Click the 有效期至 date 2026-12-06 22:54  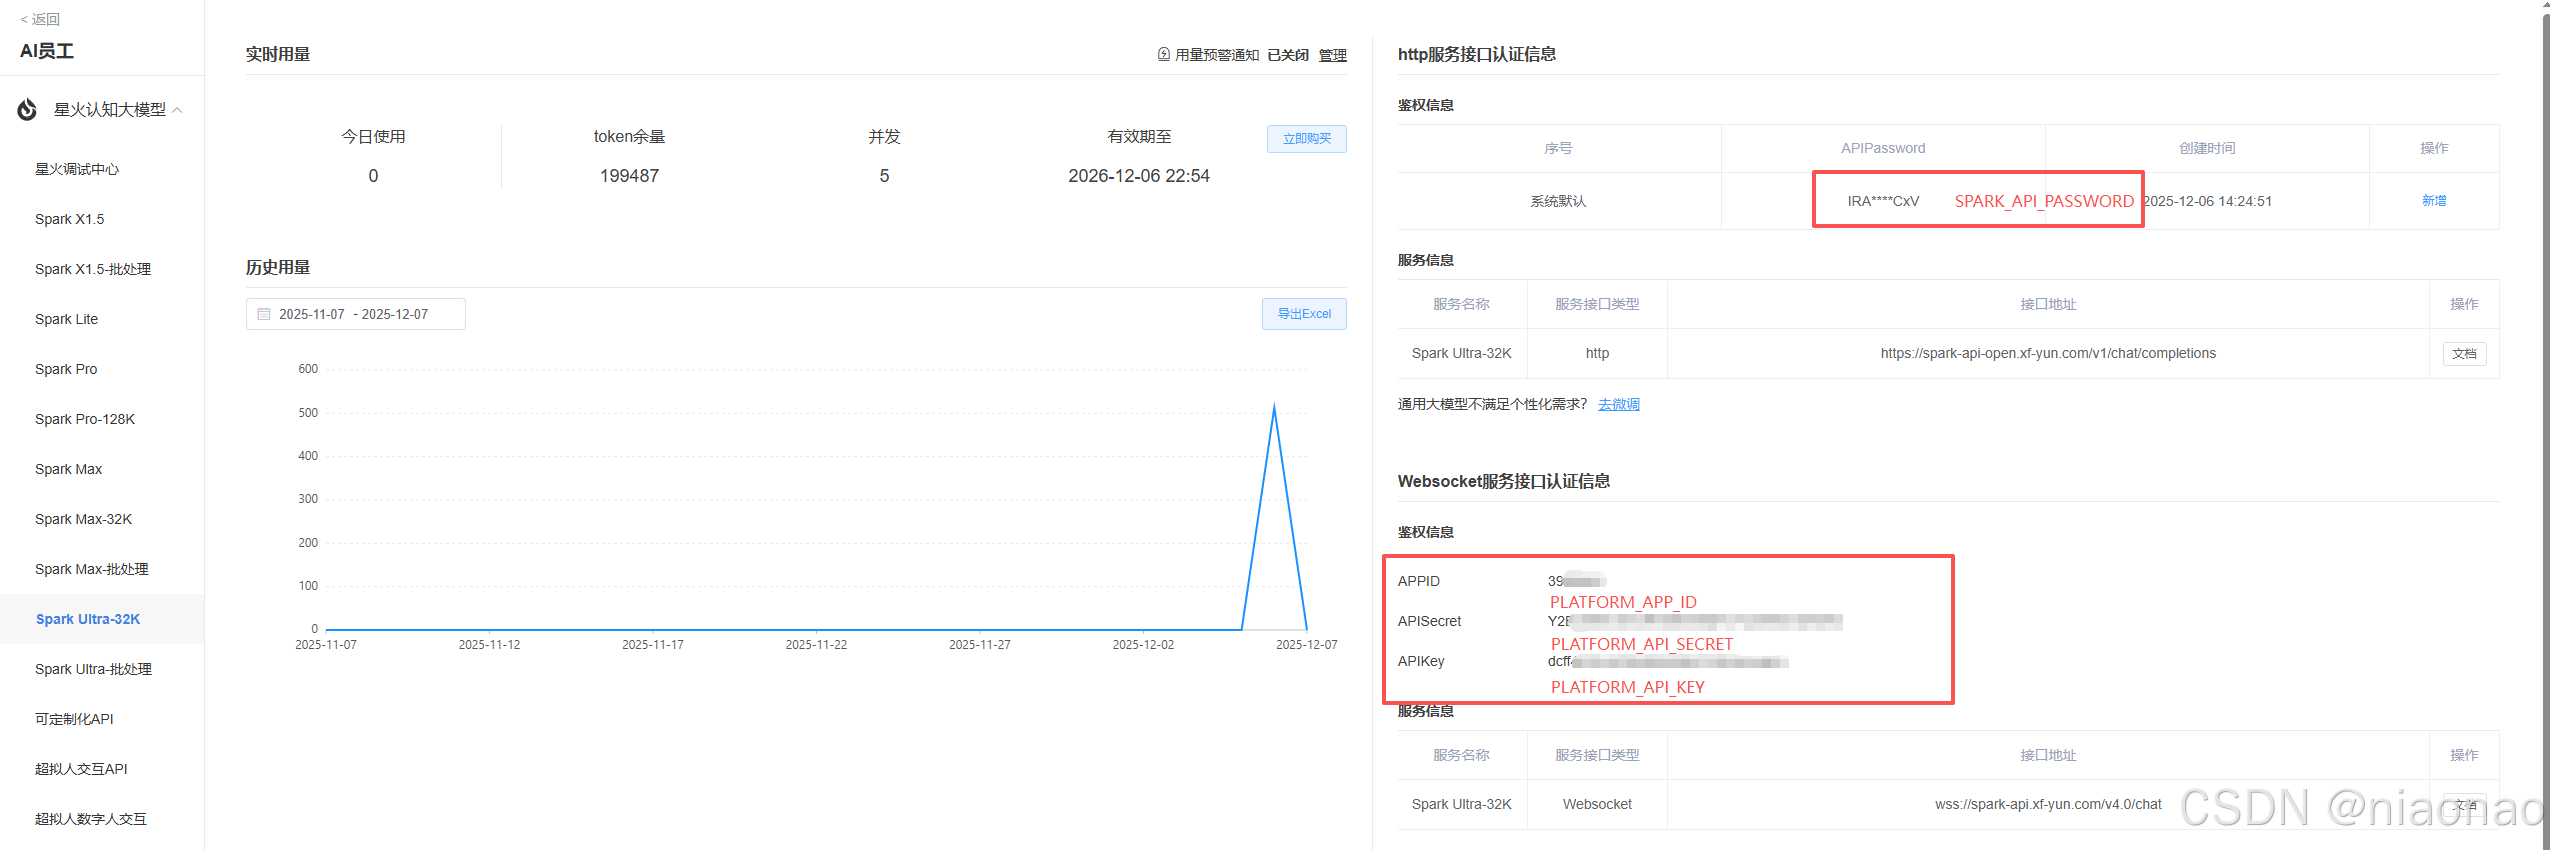click(x=1138, y=176)
